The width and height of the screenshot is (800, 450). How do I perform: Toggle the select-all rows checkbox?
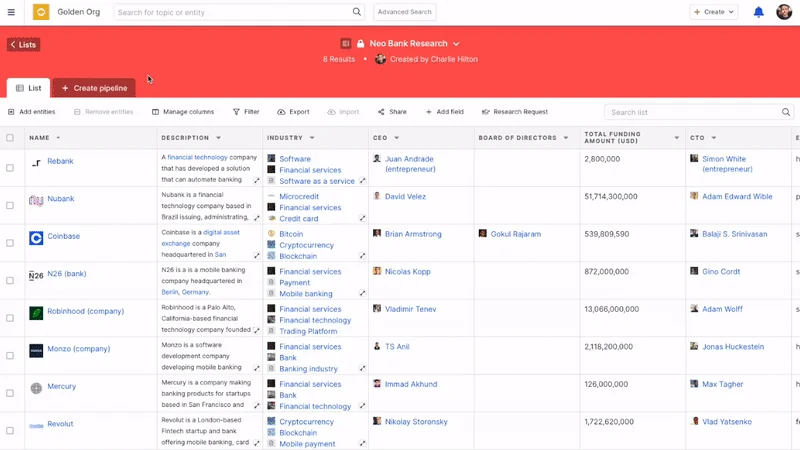coord(10,138)
